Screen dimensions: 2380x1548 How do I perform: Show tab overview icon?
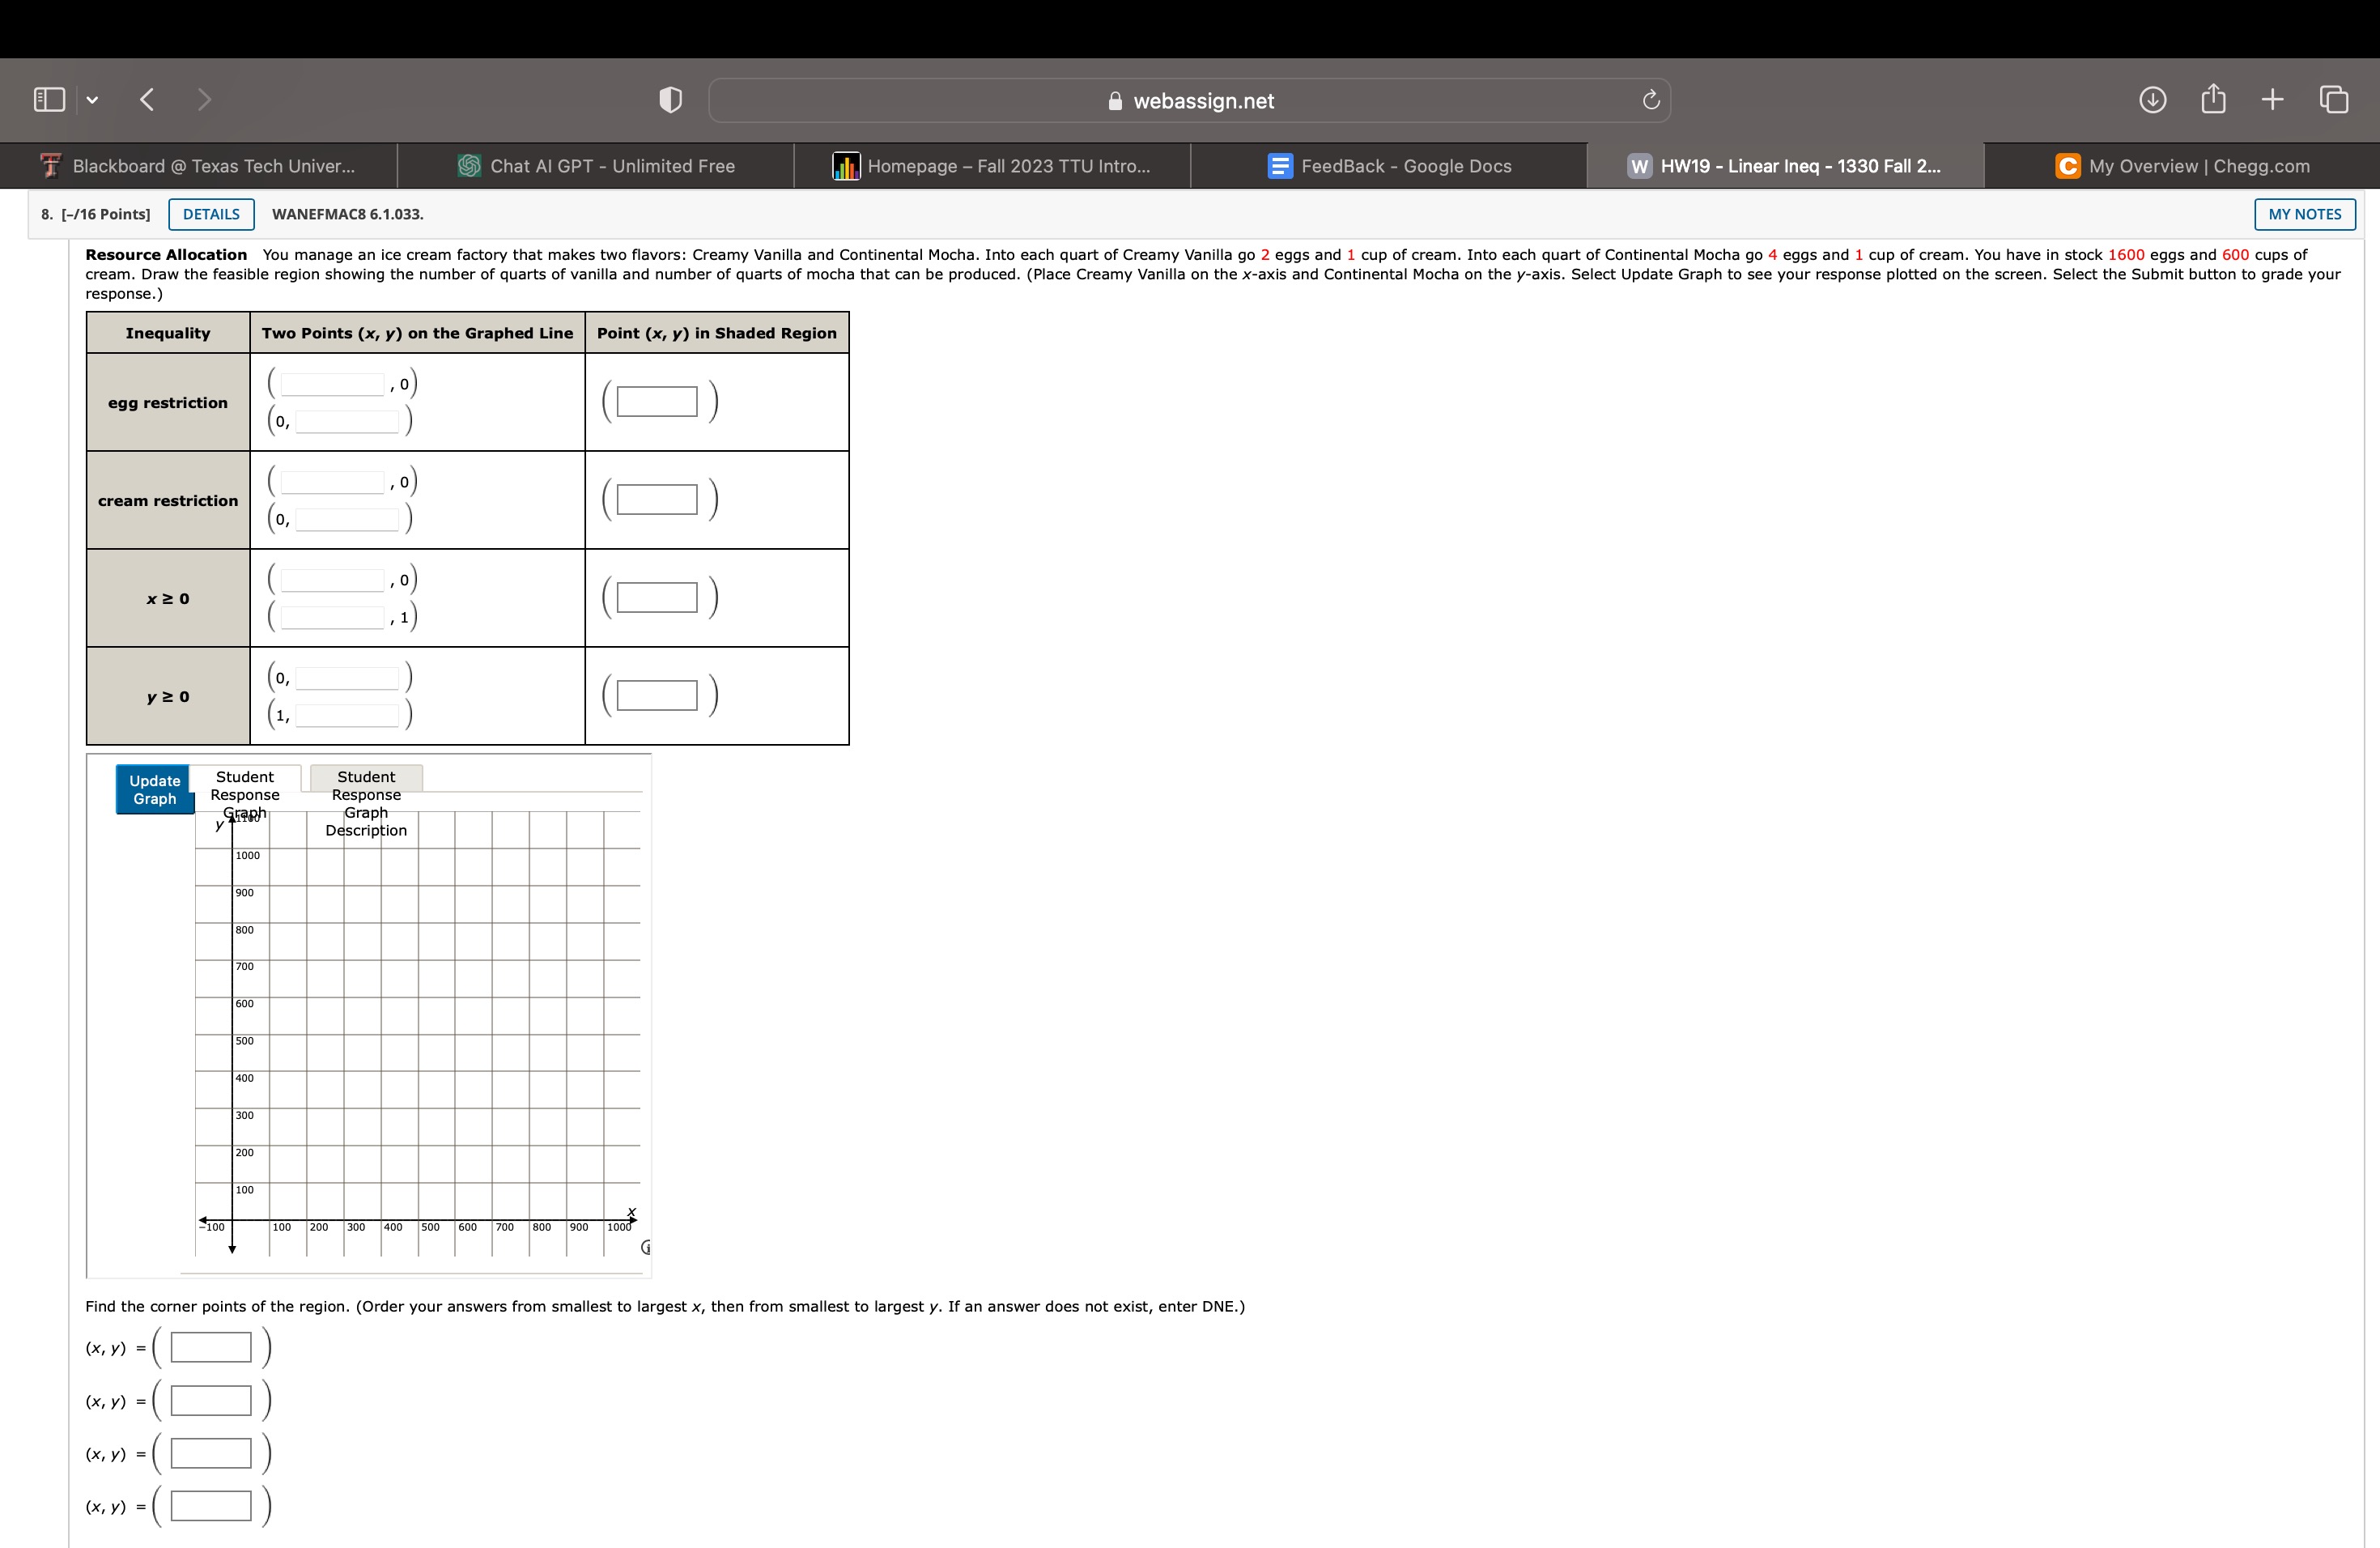pos(2334,99)
